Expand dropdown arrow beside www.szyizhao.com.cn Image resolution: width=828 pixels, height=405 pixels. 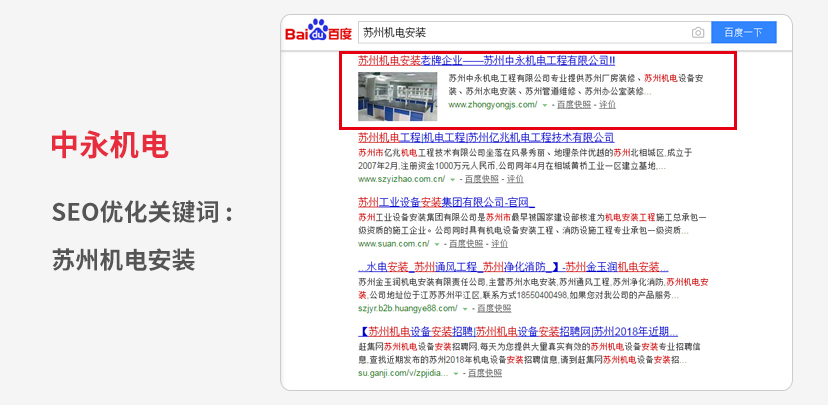tap(453, 180)
